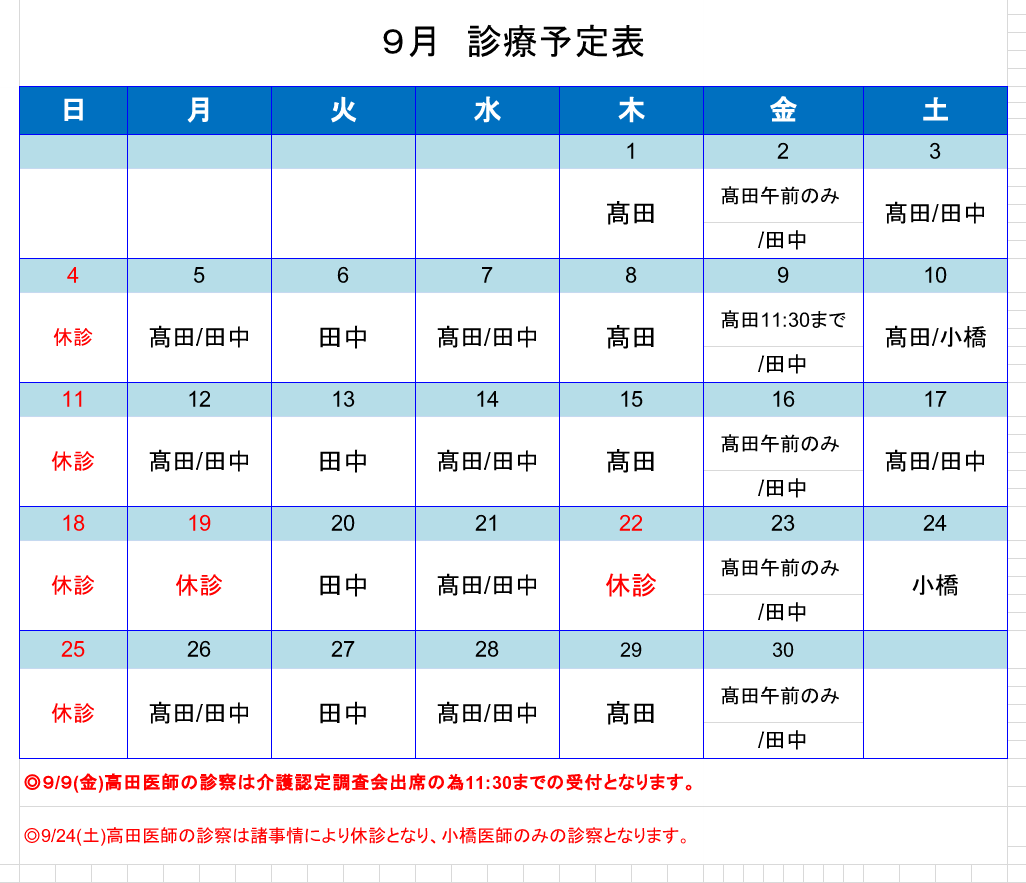This screenshot has height=883, width=1026.
Task: Click red date cell 25
Action: pyautogui.click(x=73, y=650)
